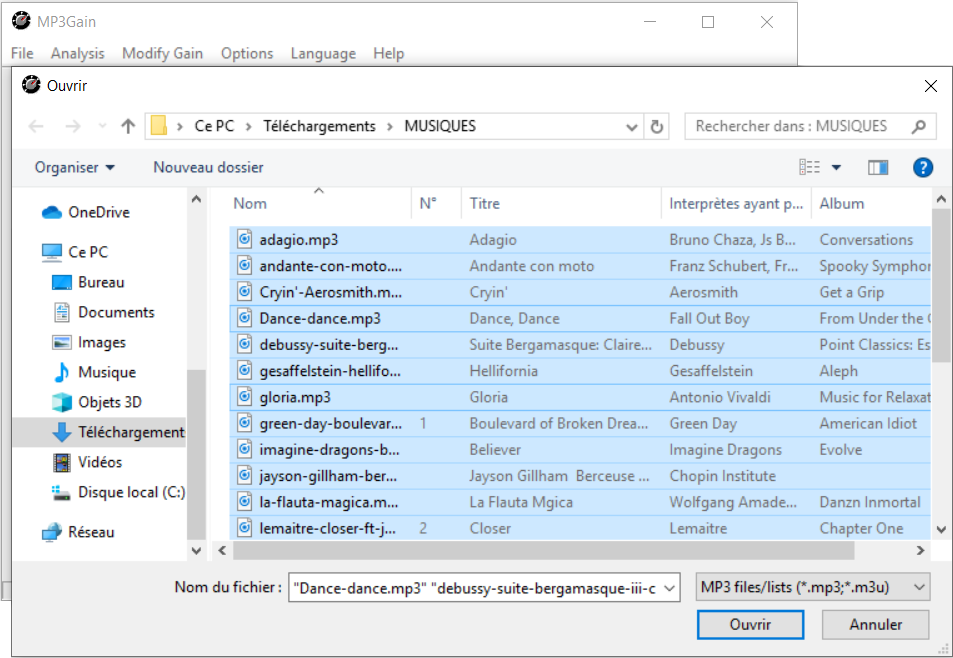Click the blue Help question mark icon
Image resolution: width=953 pixels, height=658 pixels.
click(x=923, y=167)
